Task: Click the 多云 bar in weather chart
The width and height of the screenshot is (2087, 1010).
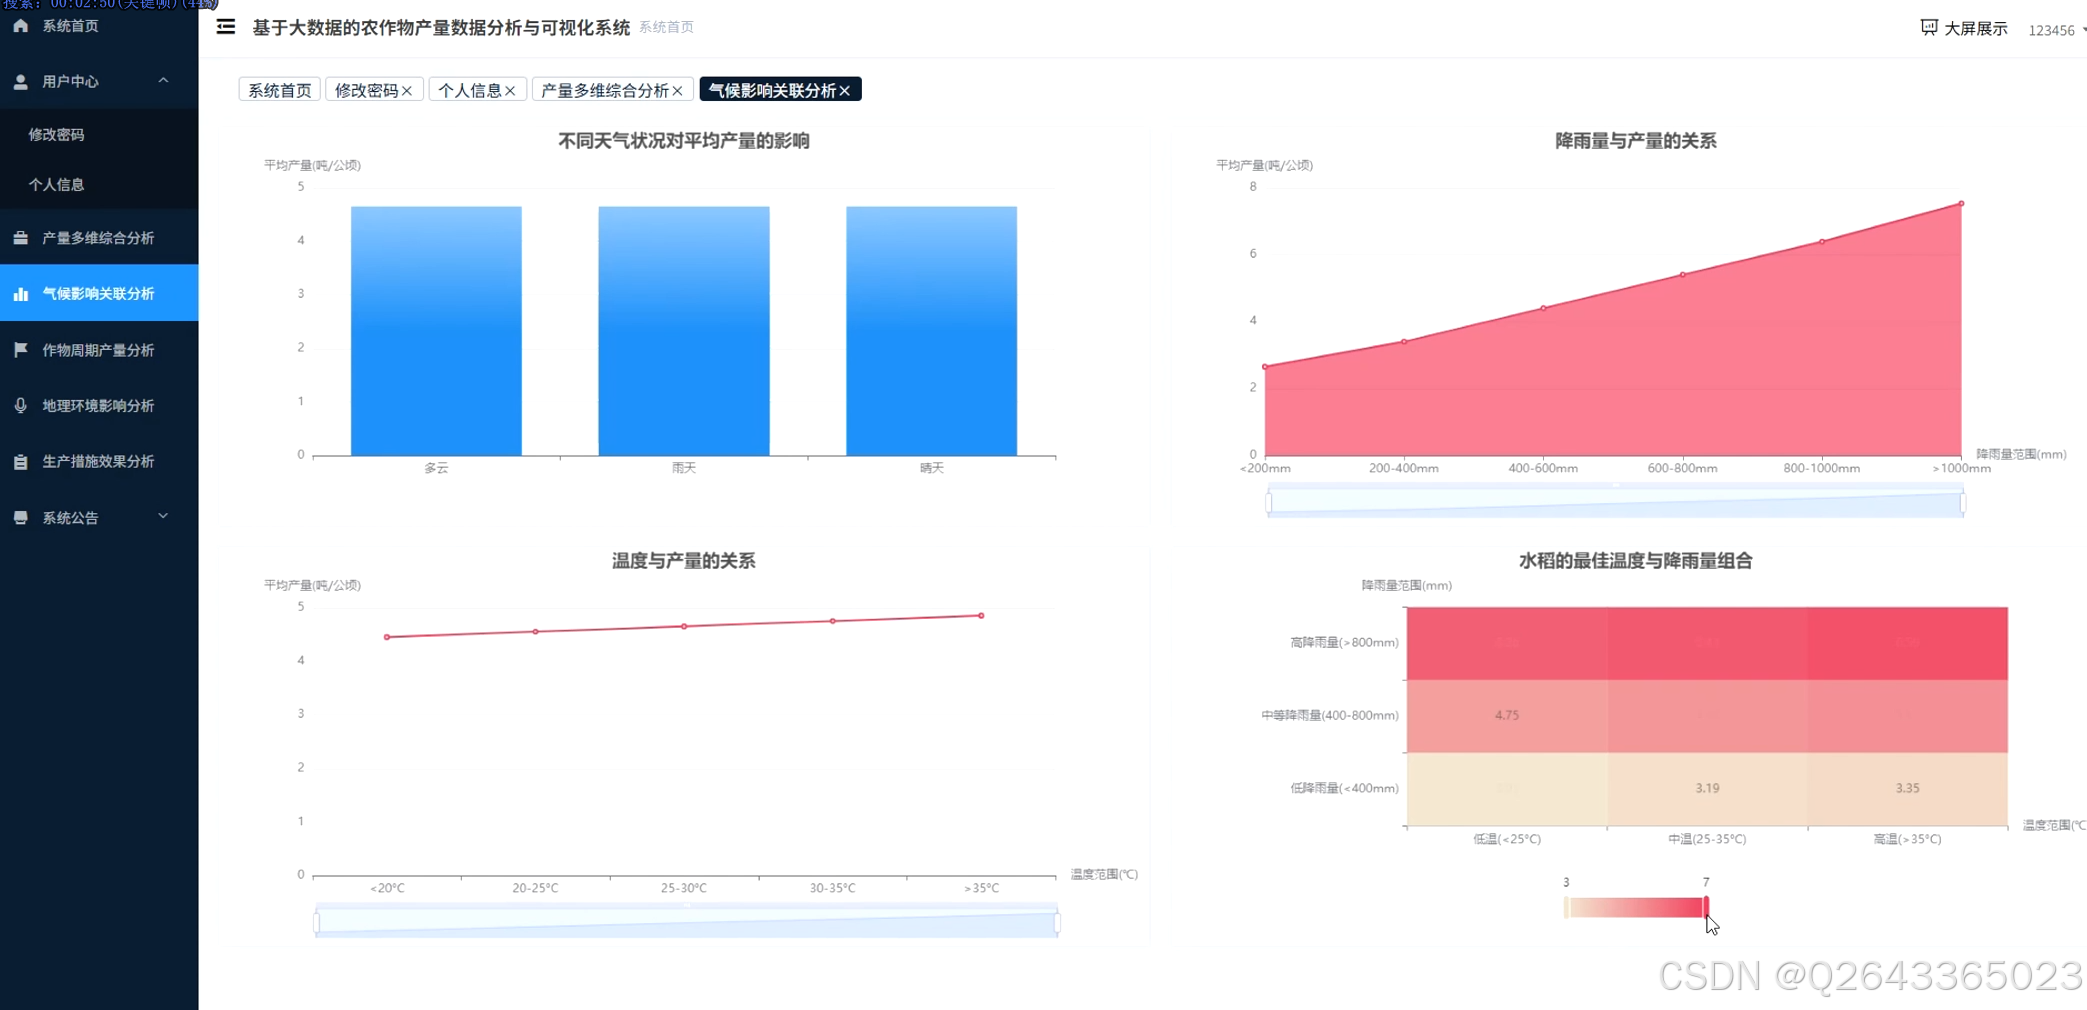Action: (436, 331)
